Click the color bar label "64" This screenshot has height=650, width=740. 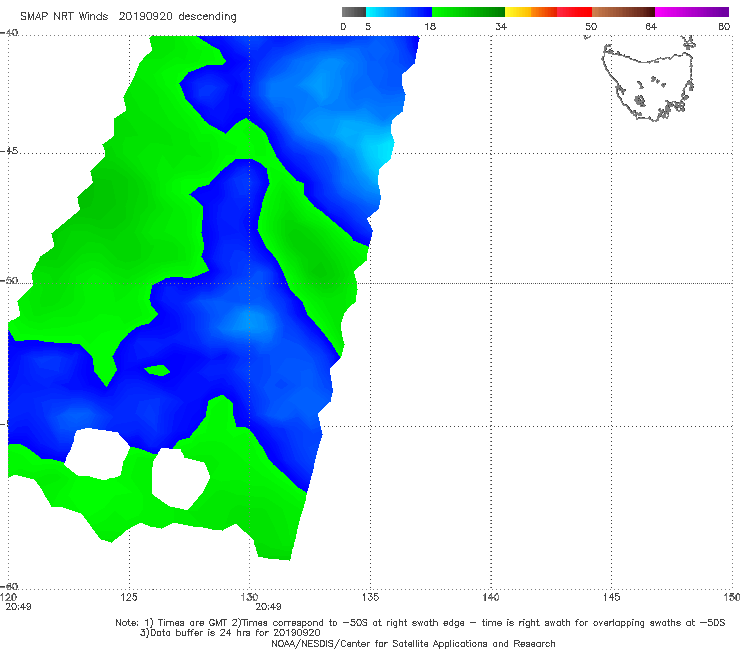(651, 27)
